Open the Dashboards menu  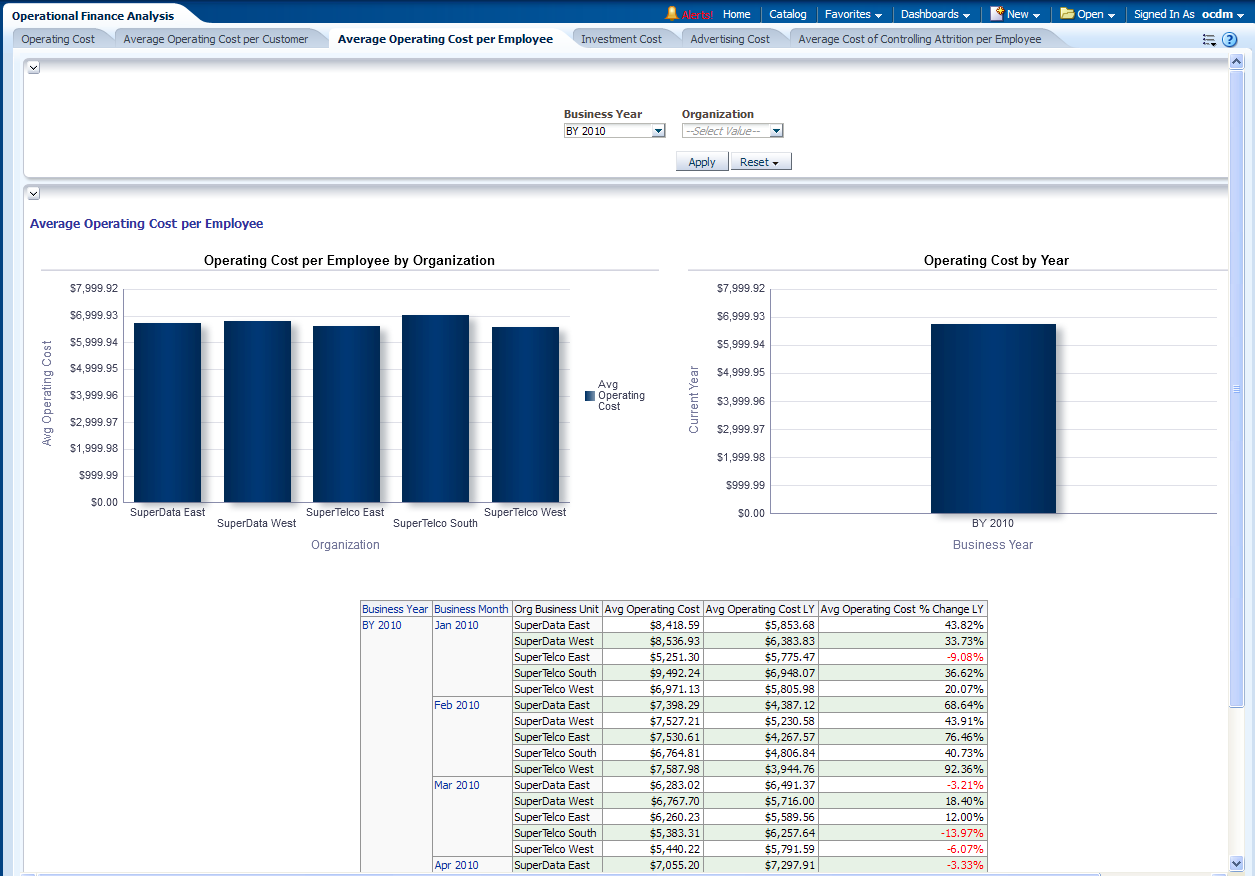coord(935,14)
